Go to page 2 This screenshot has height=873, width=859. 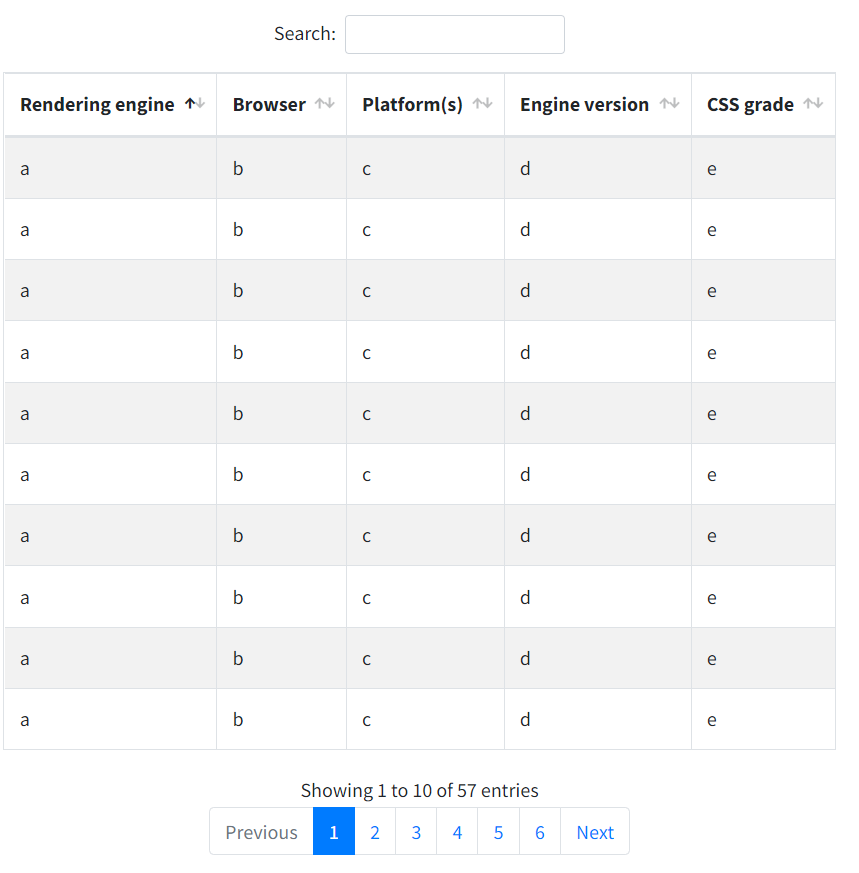pyautogui.click(x=375, y=832)
